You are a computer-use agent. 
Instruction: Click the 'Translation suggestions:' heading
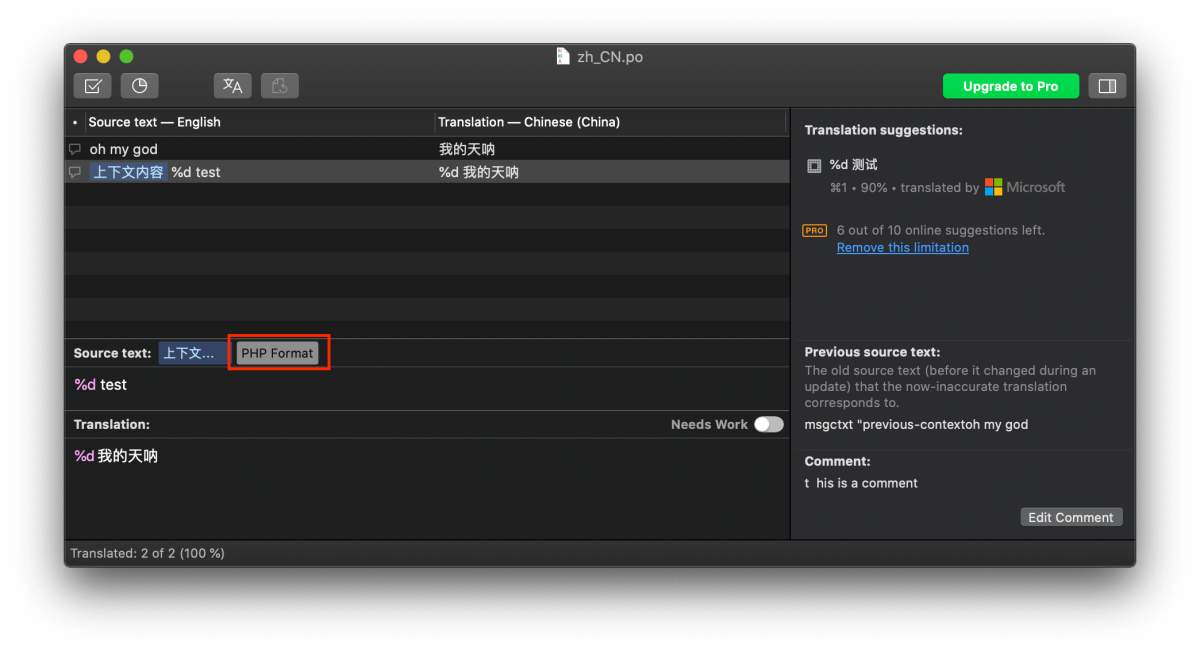[x=883, y=130]
